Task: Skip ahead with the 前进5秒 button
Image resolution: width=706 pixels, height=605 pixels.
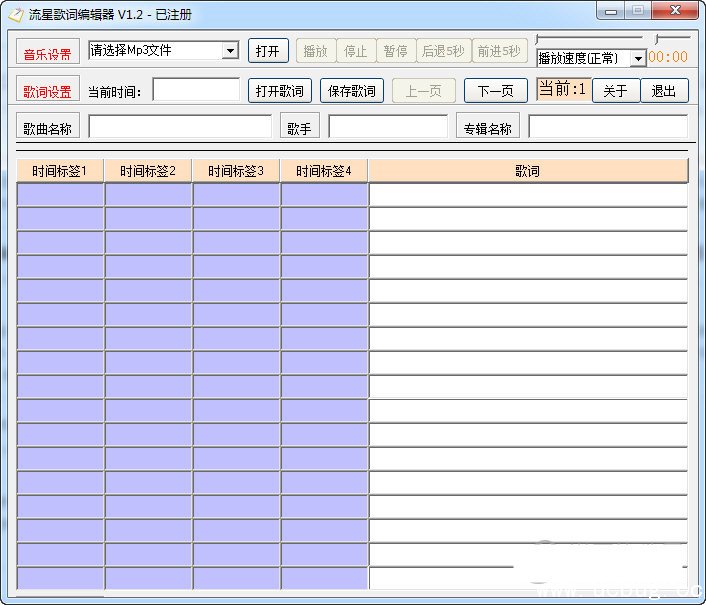Action: point(499,51)
